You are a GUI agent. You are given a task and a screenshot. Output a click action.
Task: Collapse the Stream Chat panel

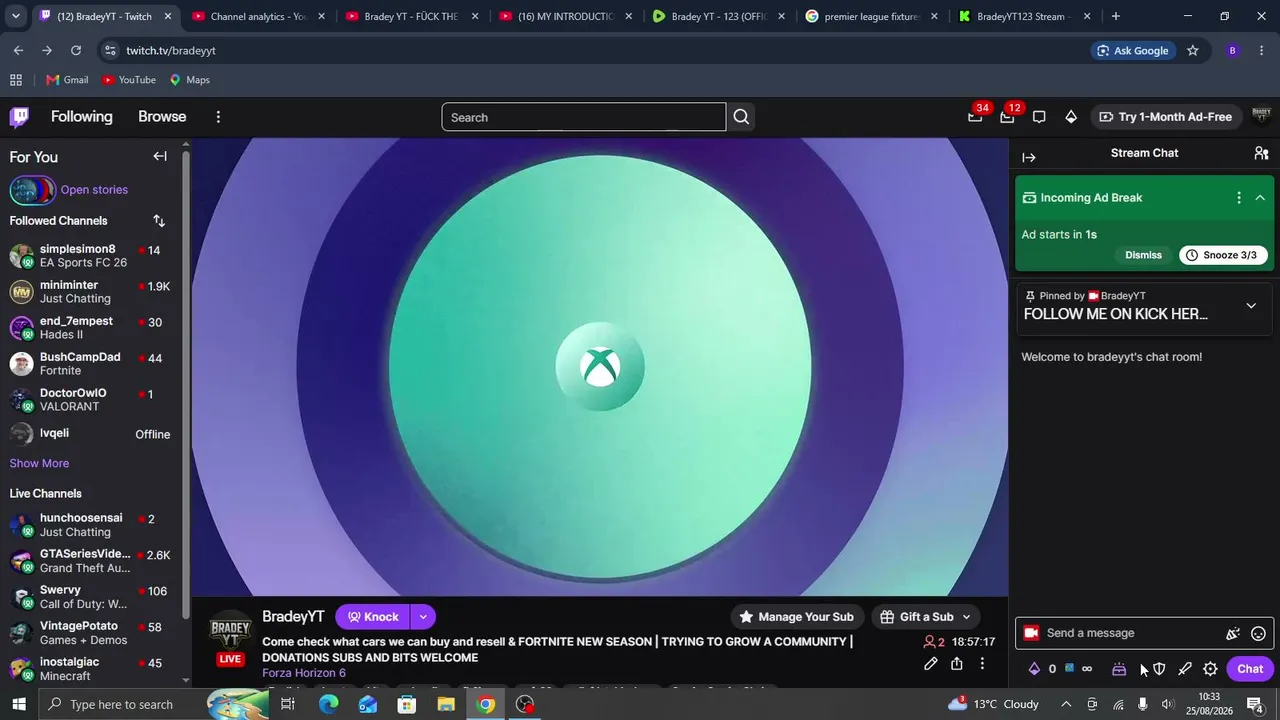click(1029, 157)
